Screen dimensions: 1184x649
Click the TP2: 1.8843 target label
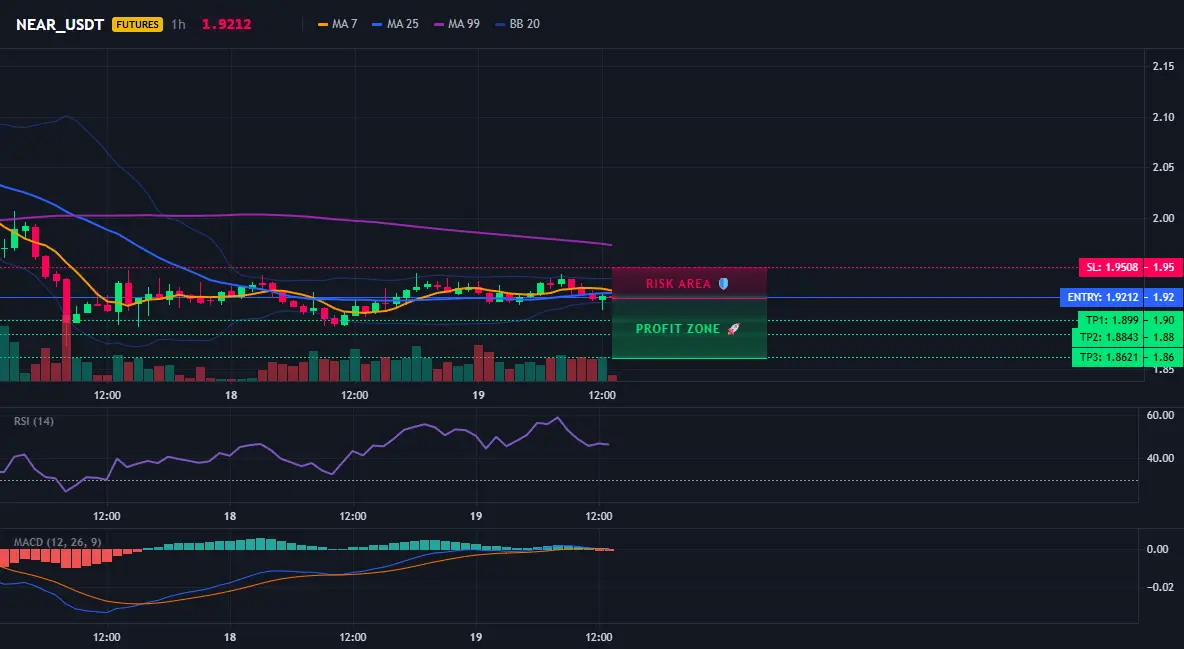1108,338
